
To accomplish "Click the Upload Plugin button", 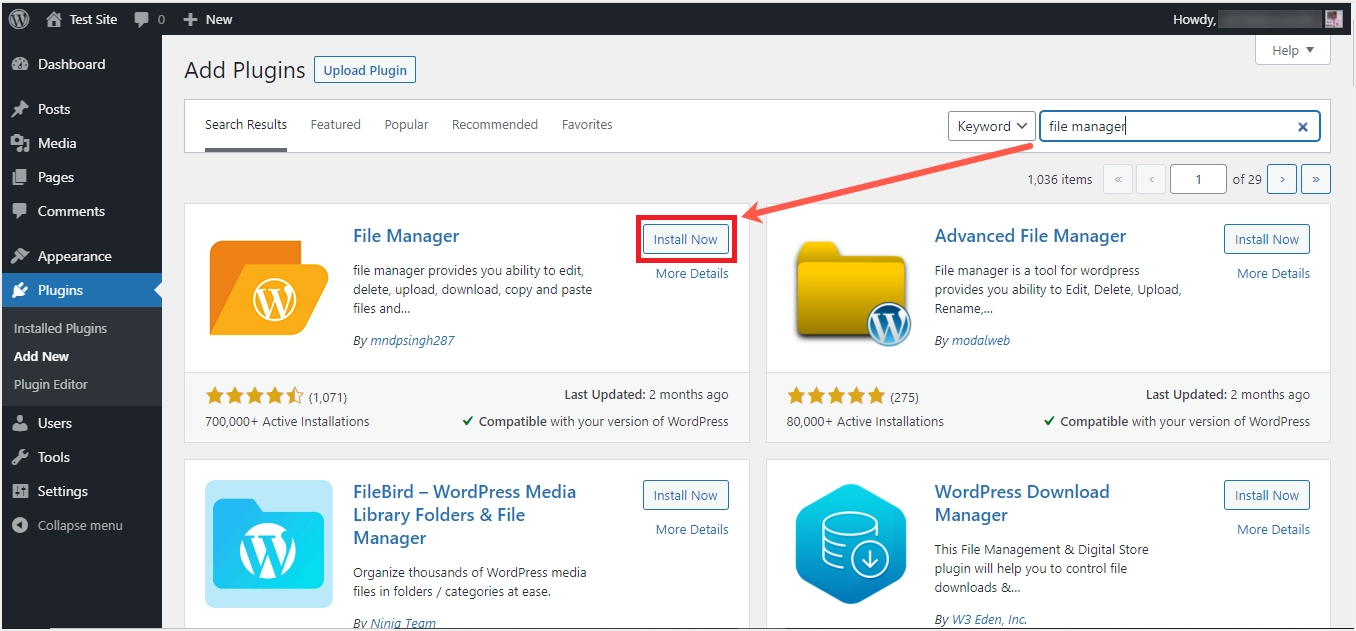I will tap(365, 70).
